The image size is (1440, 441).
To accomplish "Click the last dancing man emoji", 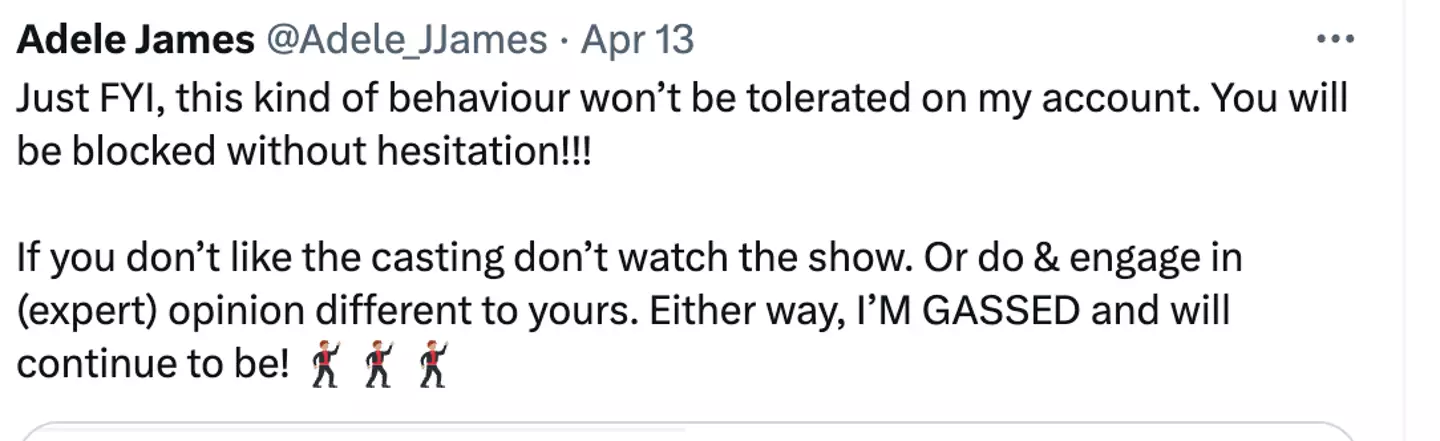I will 433,364.
